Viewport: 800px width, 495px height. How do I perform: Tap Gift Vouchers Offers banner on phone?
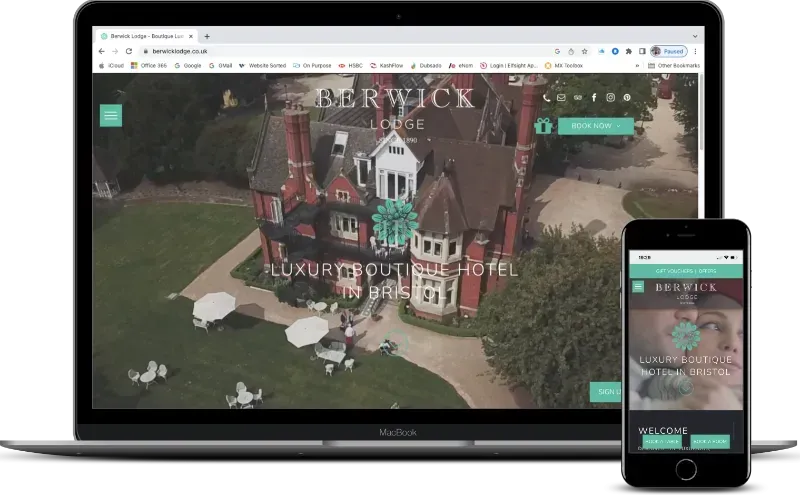(686, 271)
